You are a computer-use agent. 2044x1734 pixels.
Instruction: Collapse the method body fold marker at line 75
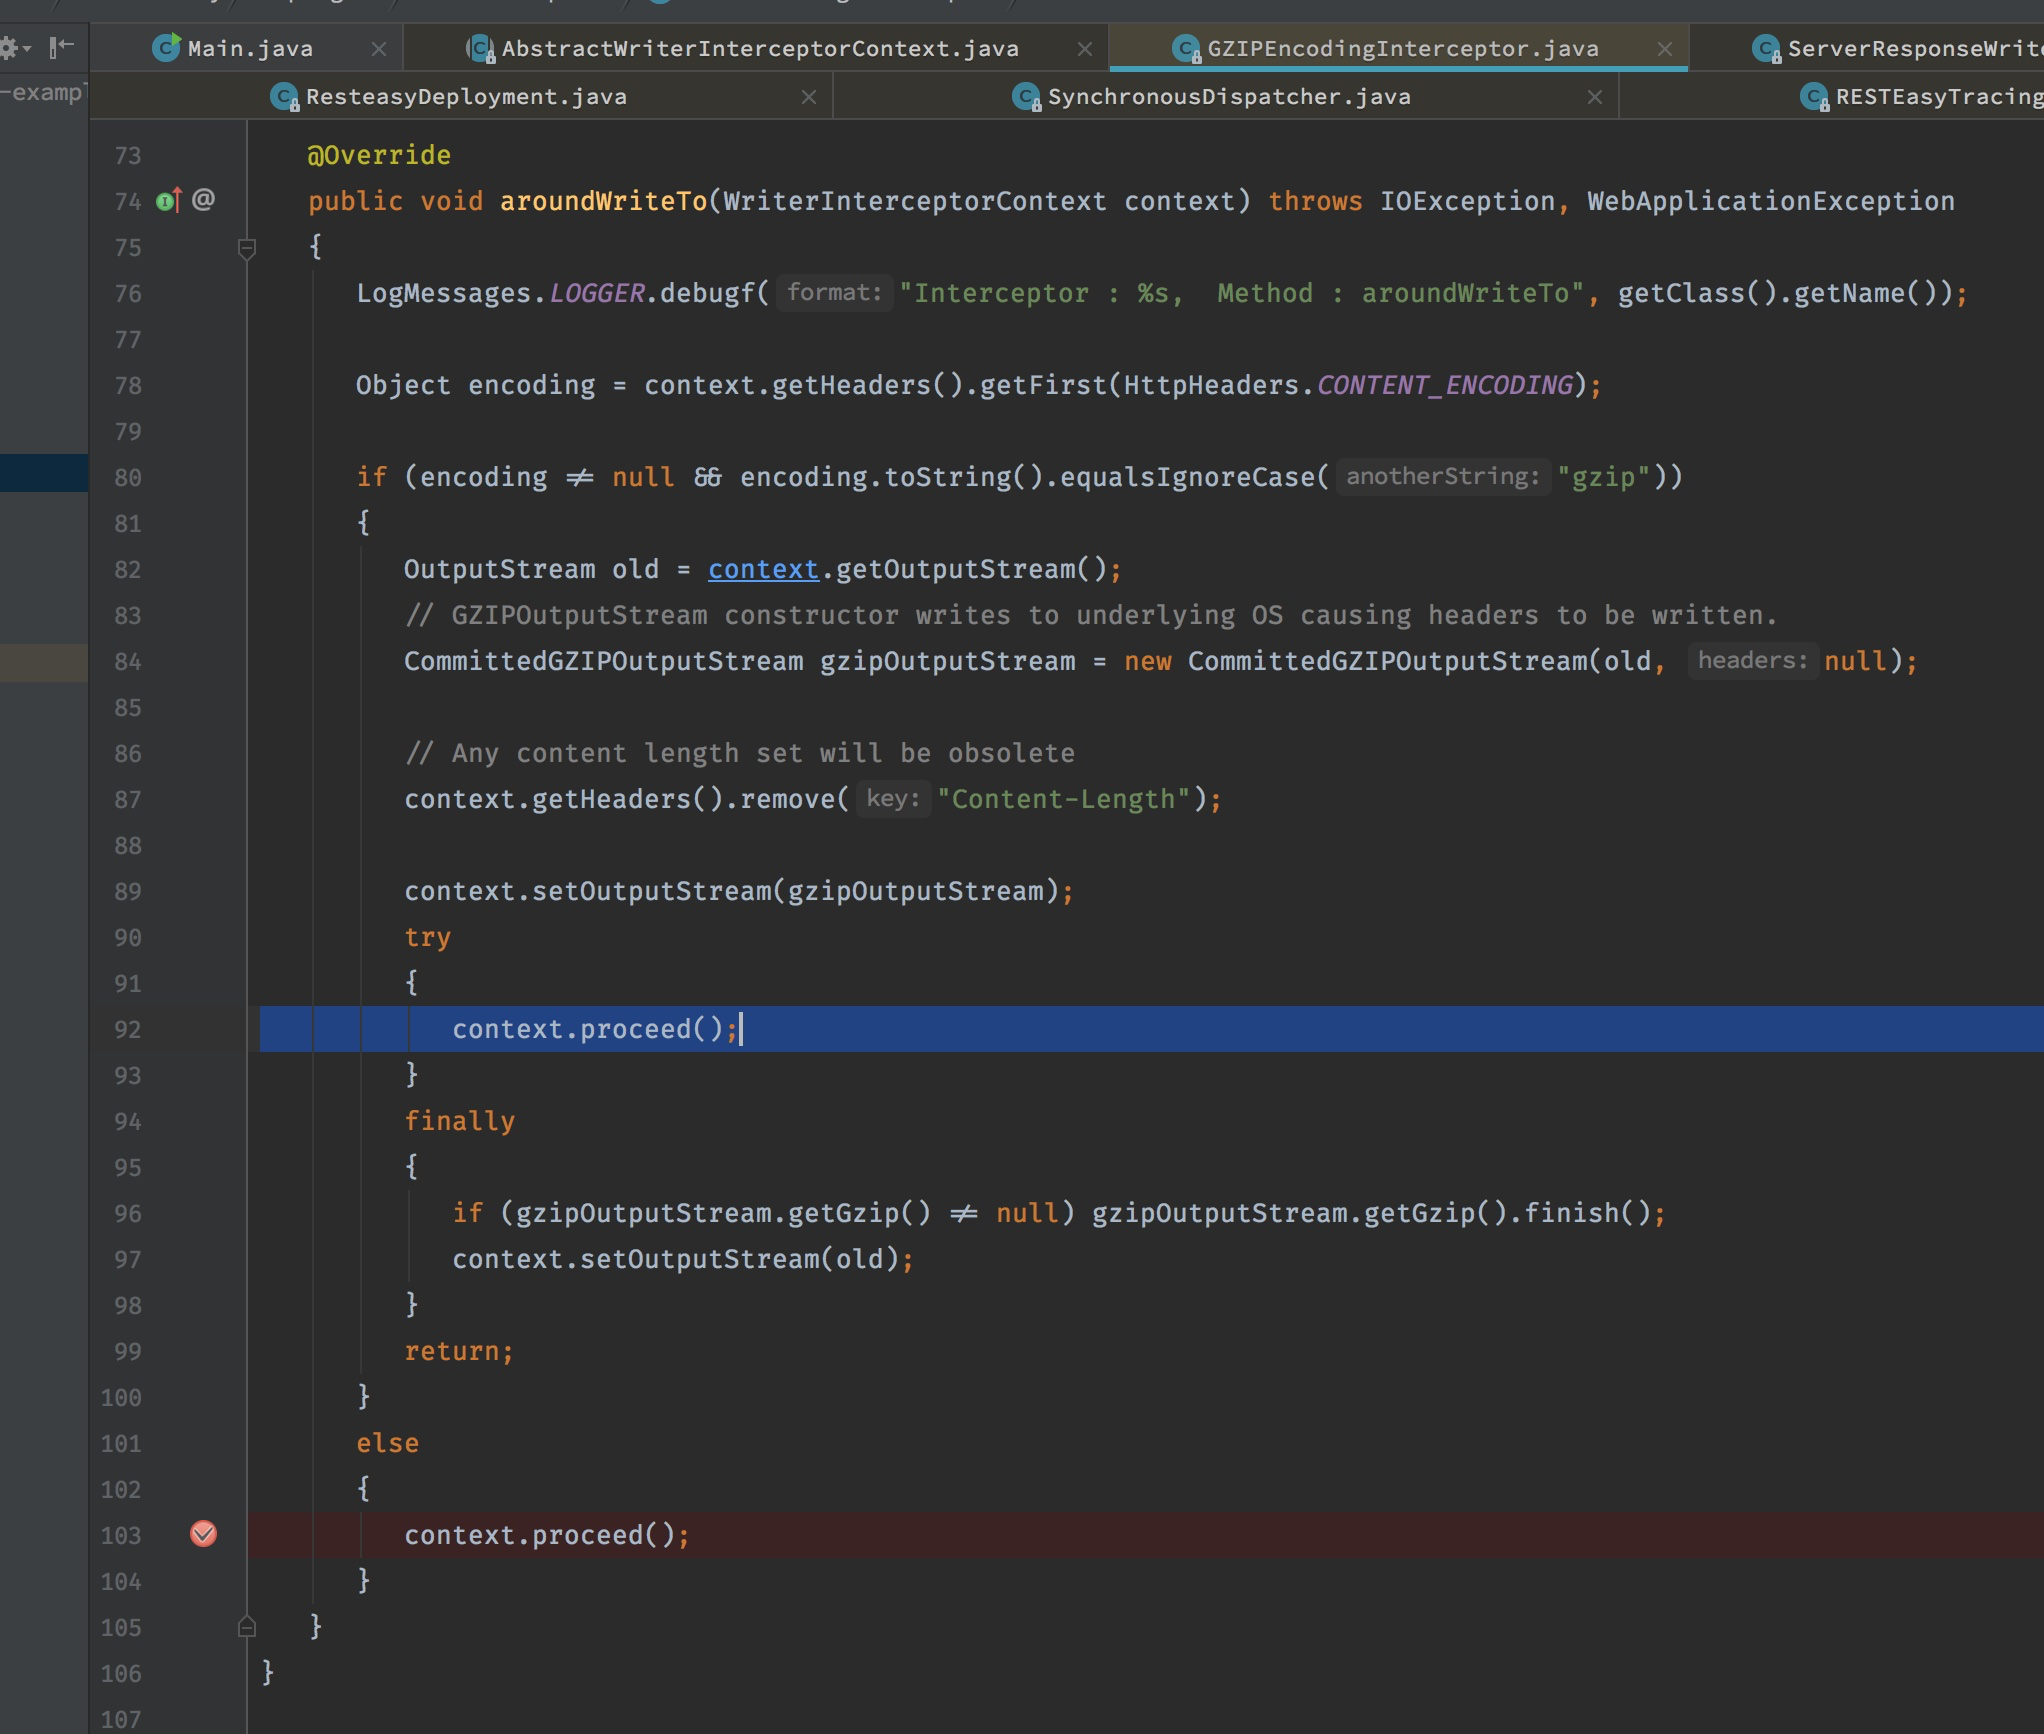coord(247,247)
